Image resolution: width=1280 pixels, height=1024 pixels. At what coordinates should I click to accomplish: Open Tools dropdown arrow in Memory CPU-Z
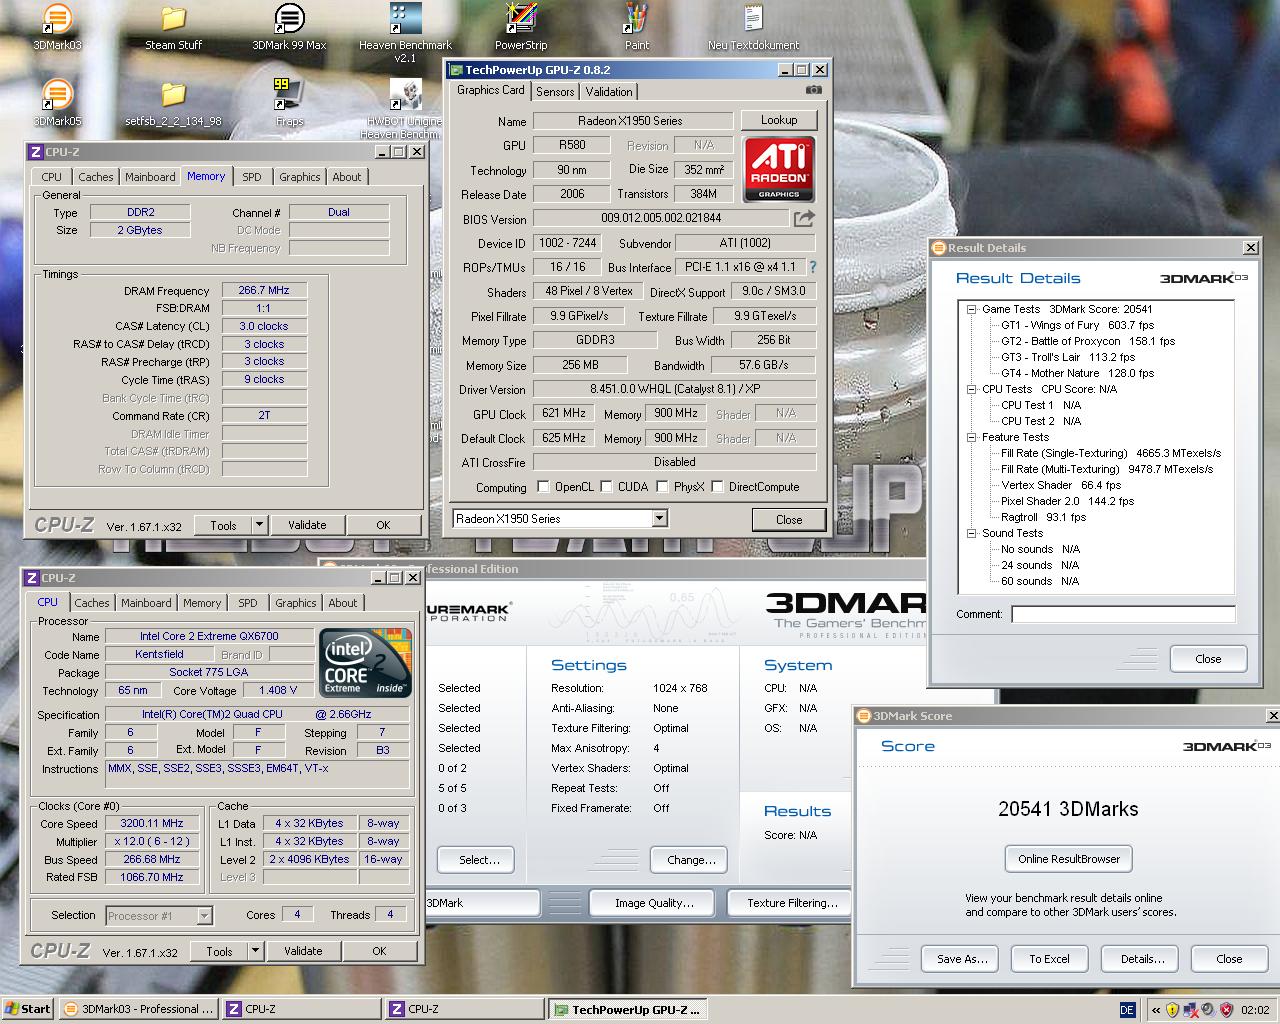tap(259, 525)
